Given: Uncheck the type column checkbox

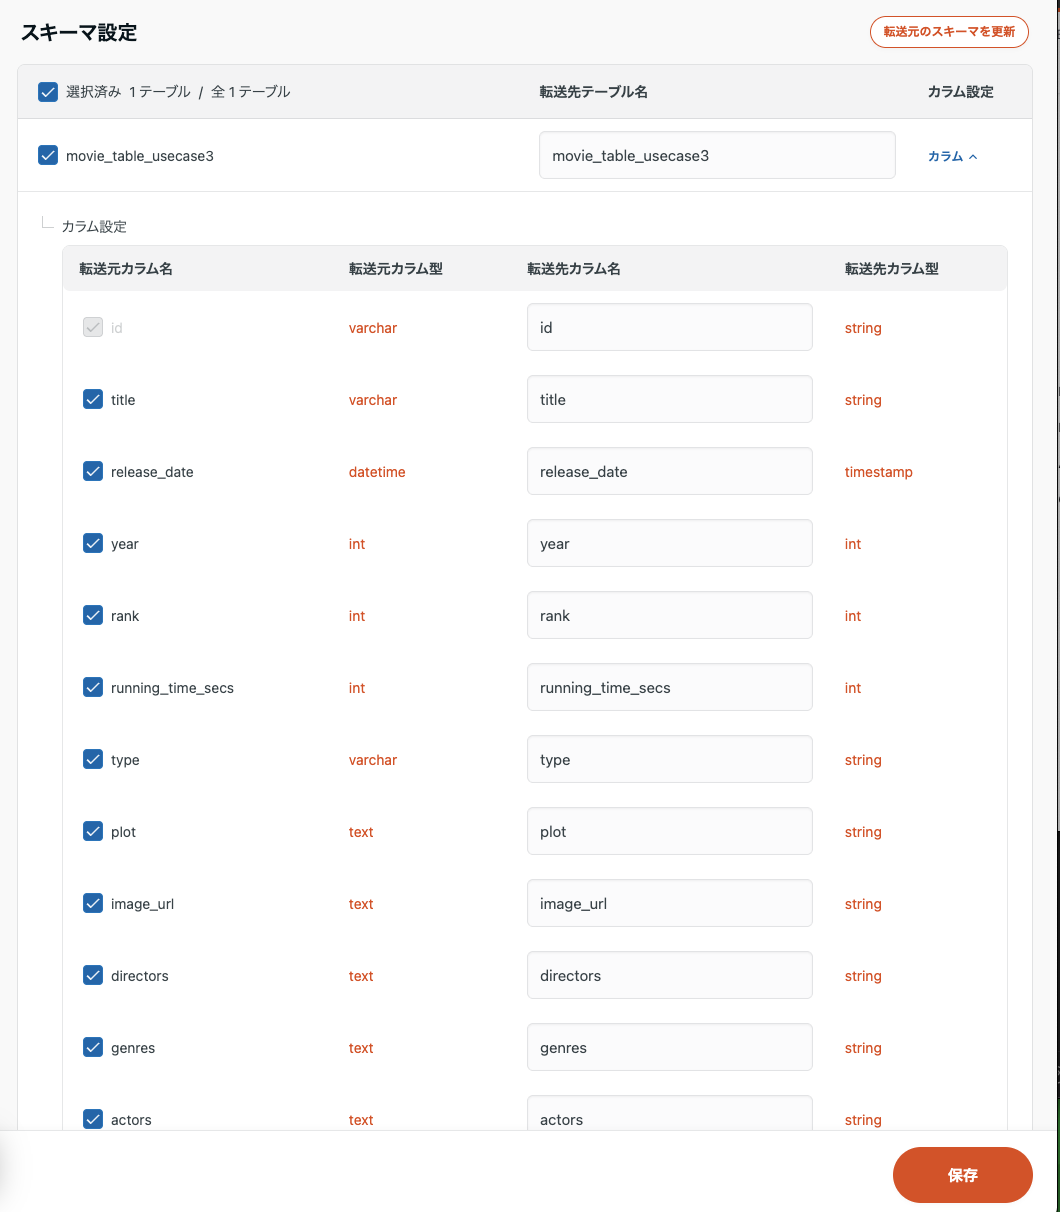Looking at the screenshot, I should pyautogui.click(x=93, y=759).
